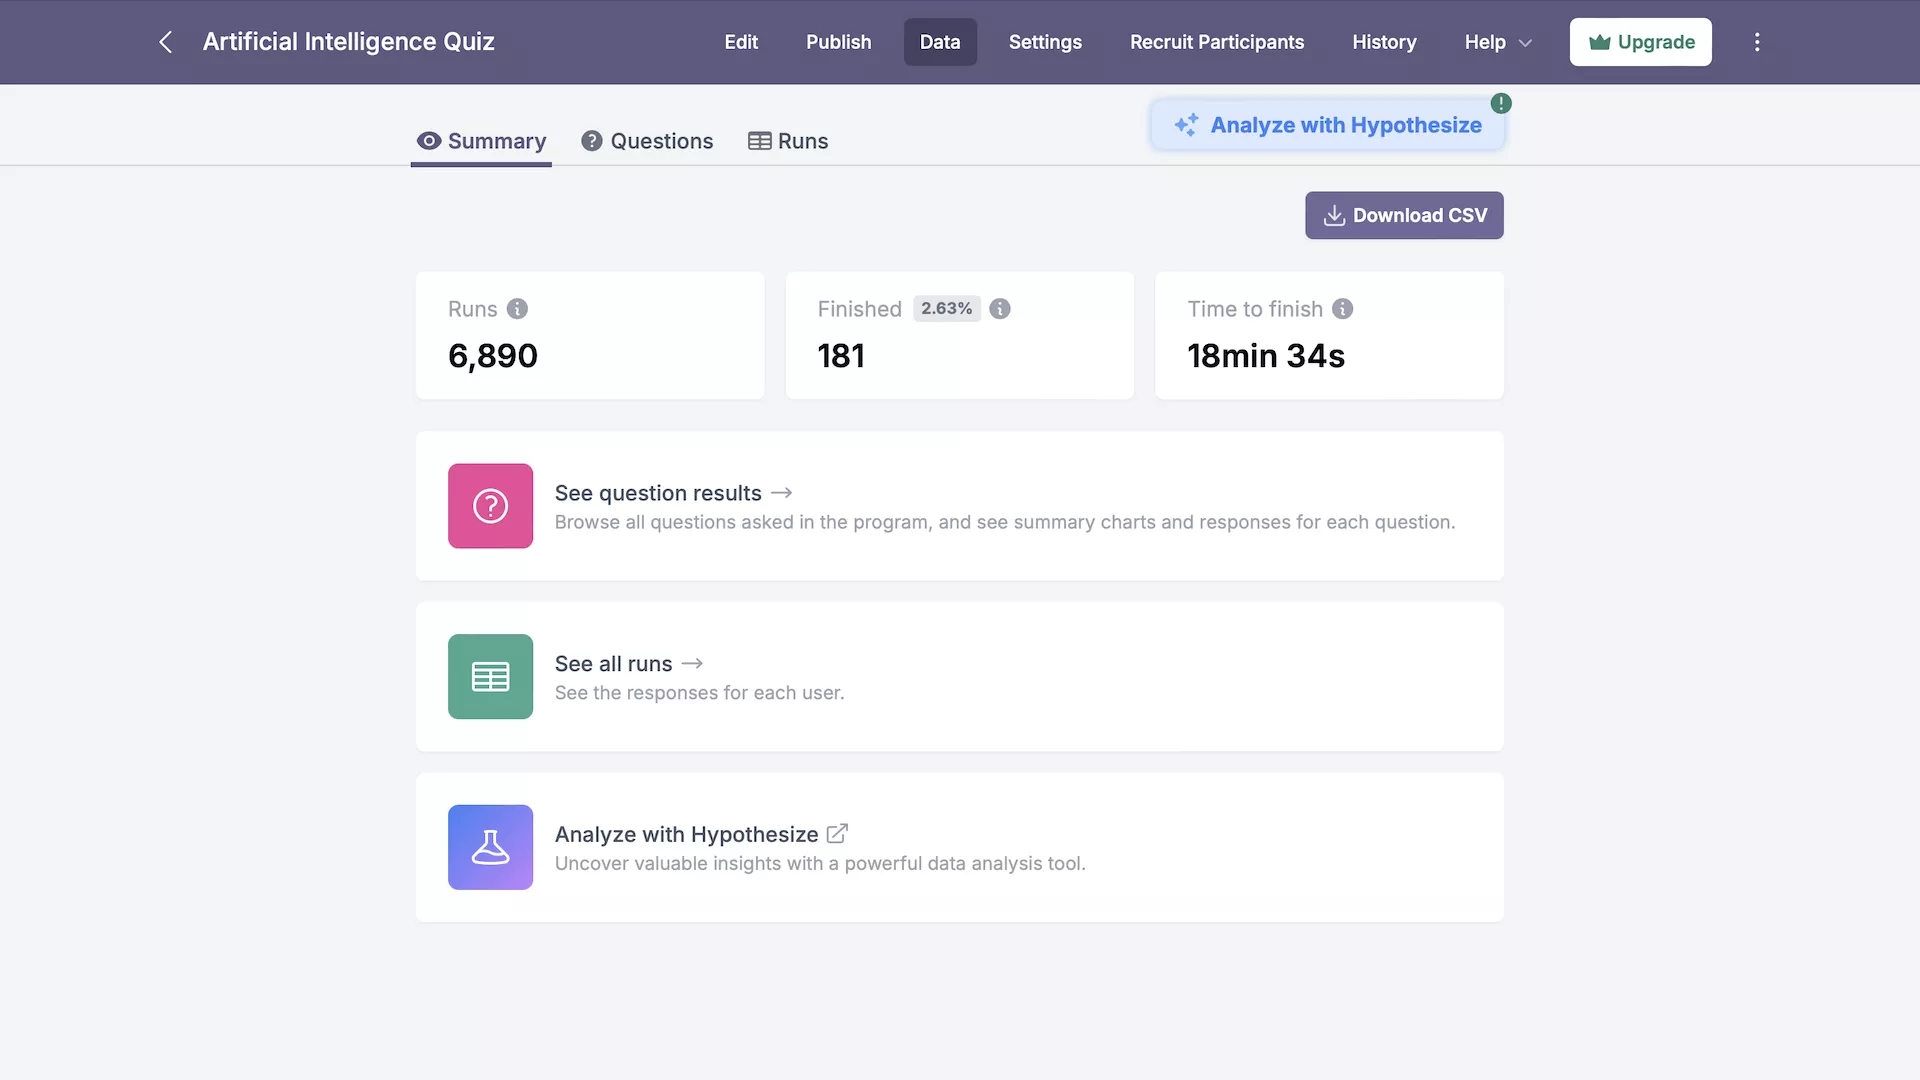Switch to the Runs tab
The image size is (1920, 1080).
(788, 141)
